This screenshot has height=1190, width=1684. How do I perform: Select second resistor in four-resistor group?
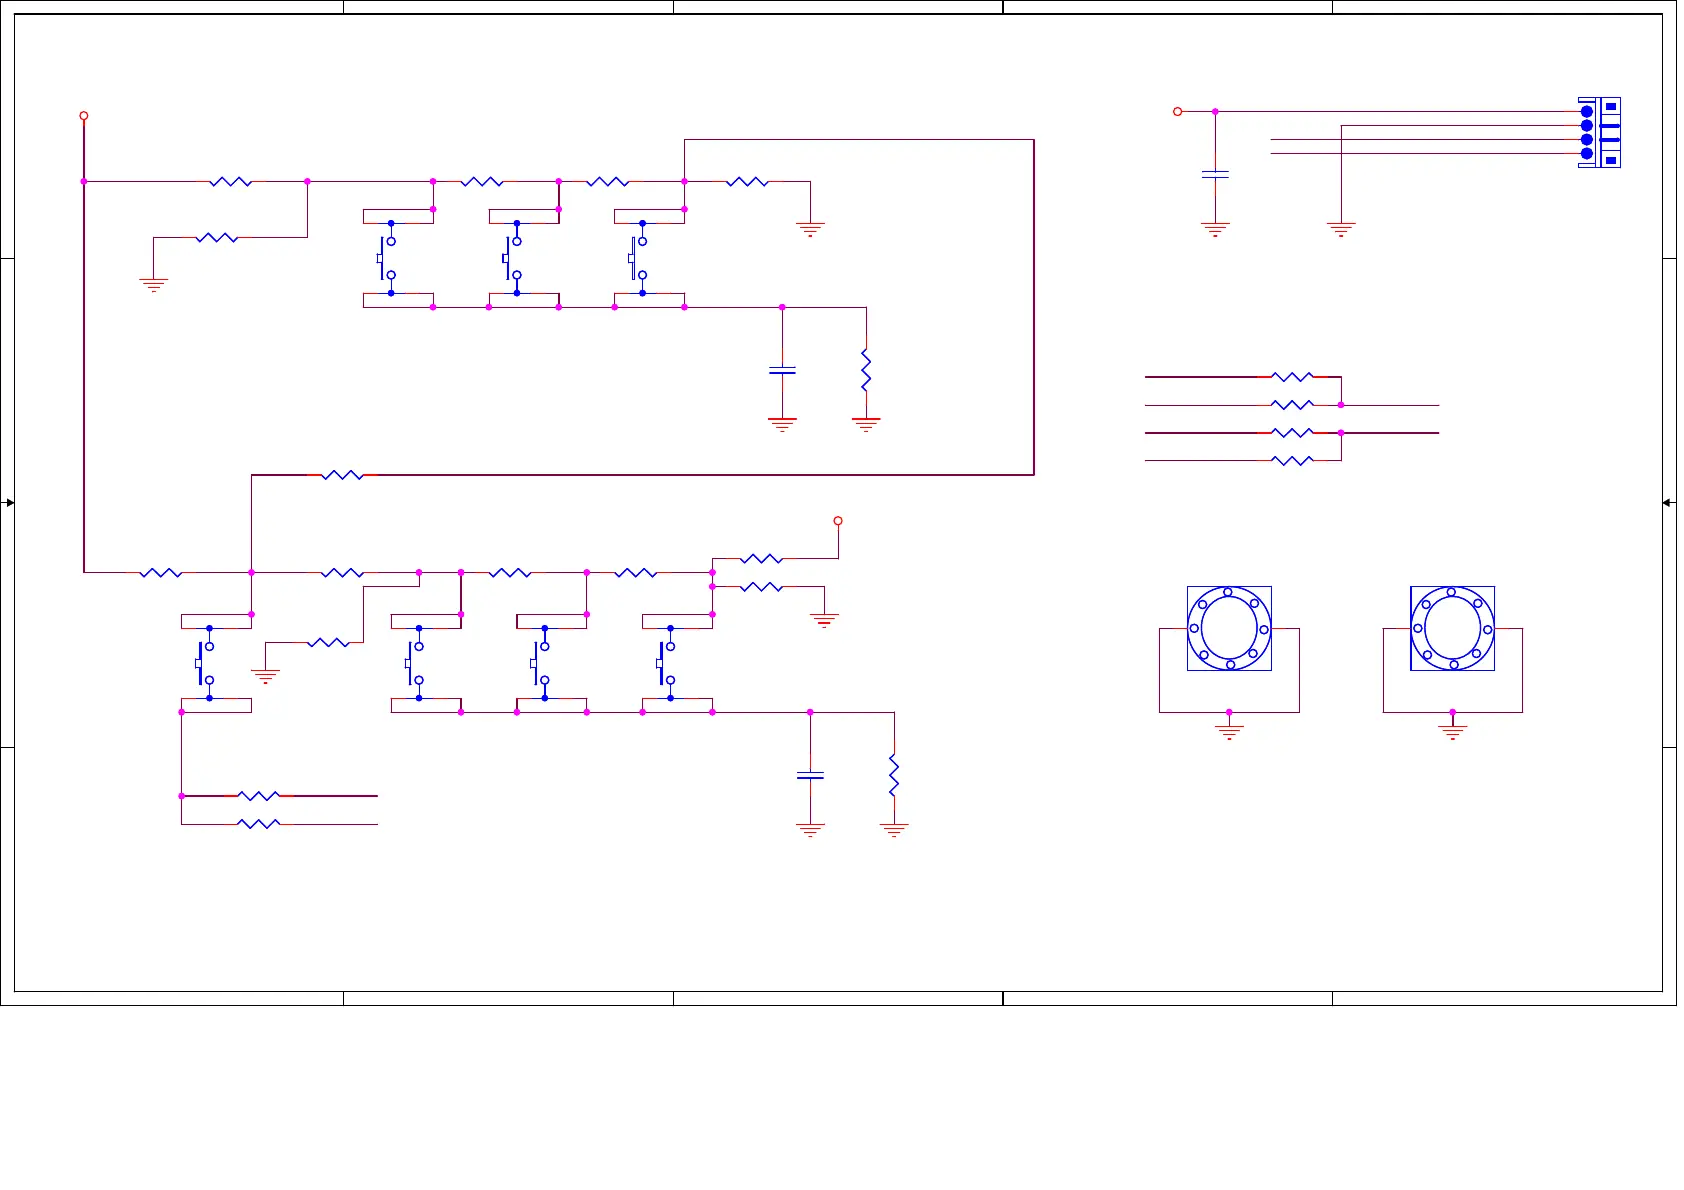pos(1292,405)
